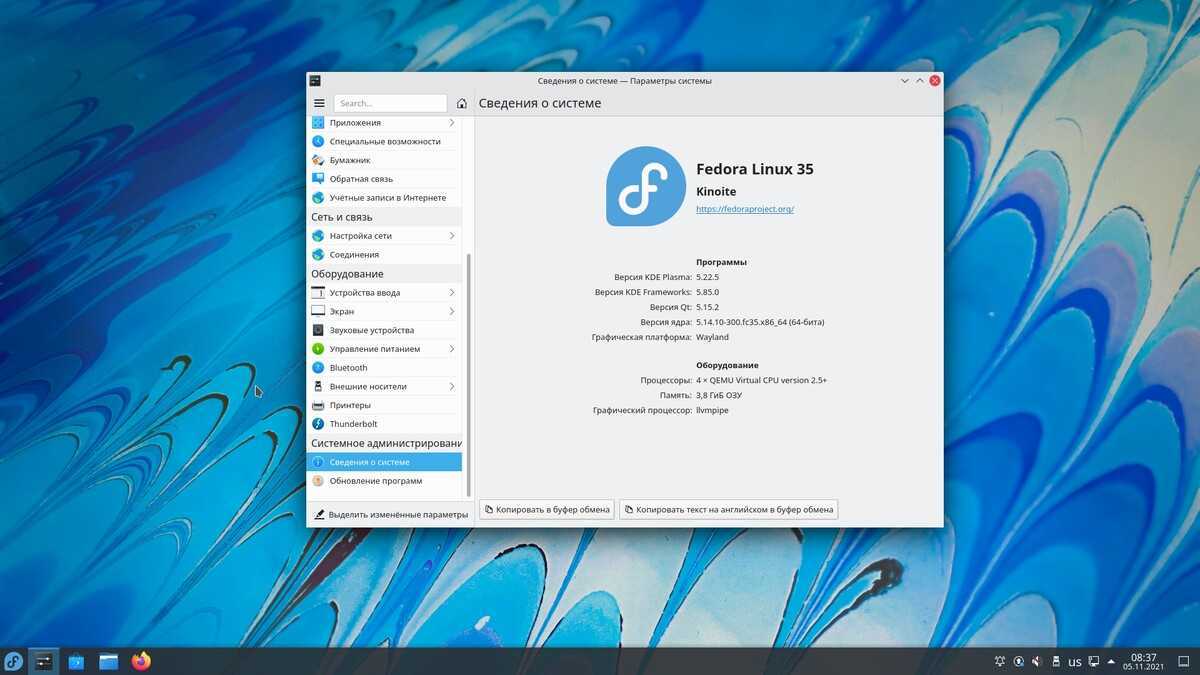Expand Настройка сети (Network settings) submenu

pos(452,236)
